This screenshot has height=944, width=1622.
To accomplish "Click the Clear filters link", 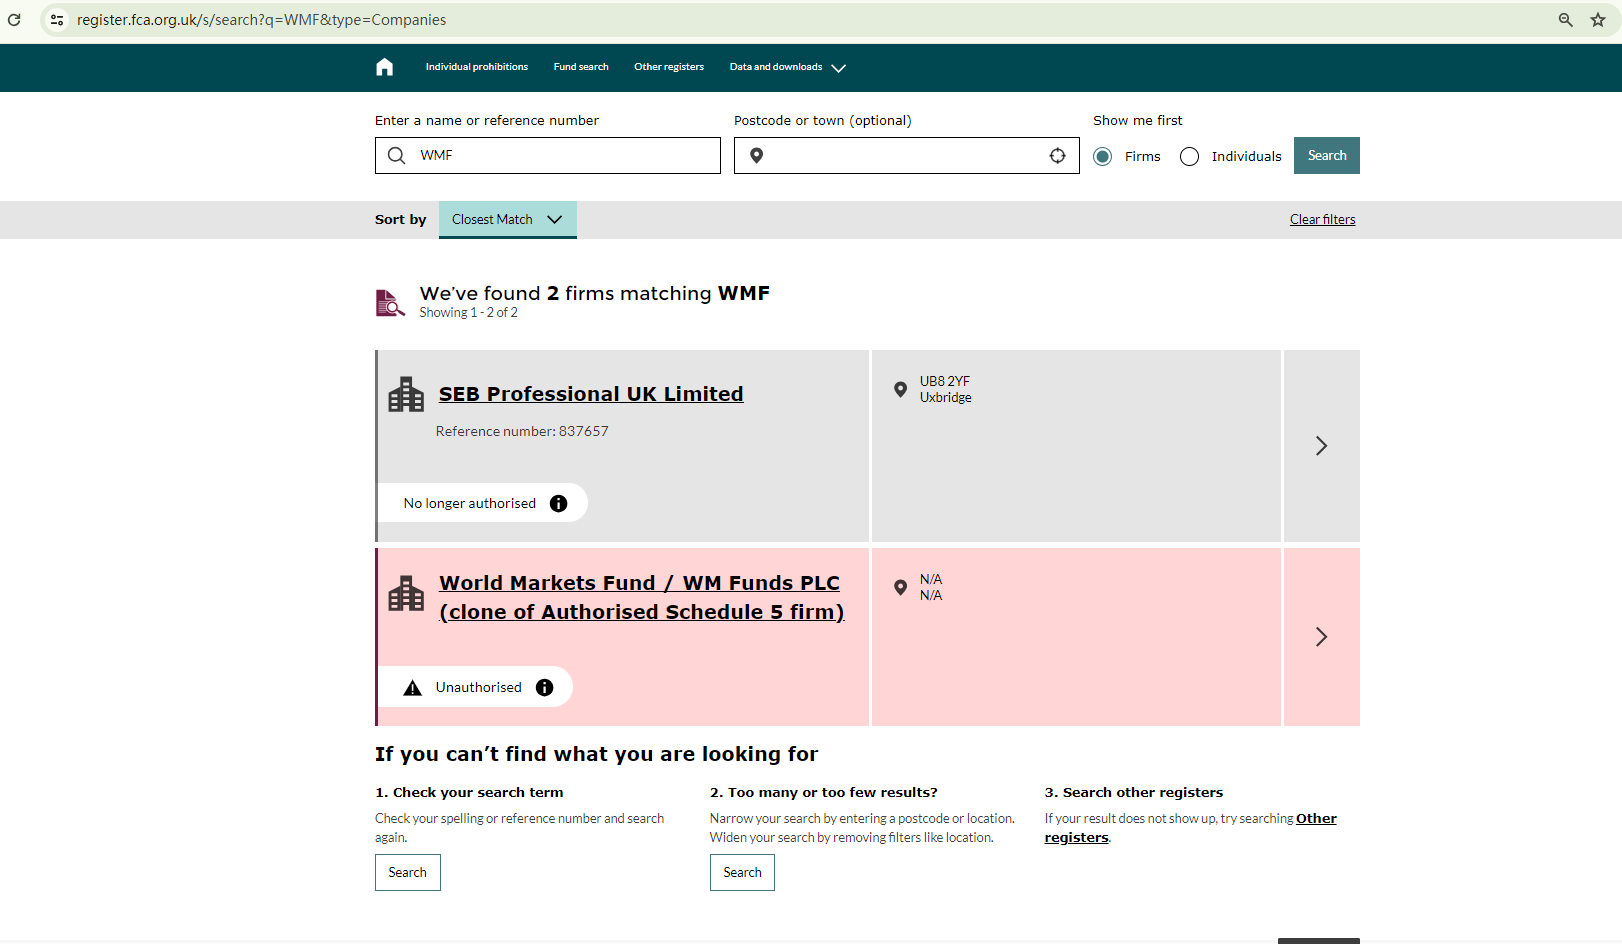I will [x=1323, y=220].
